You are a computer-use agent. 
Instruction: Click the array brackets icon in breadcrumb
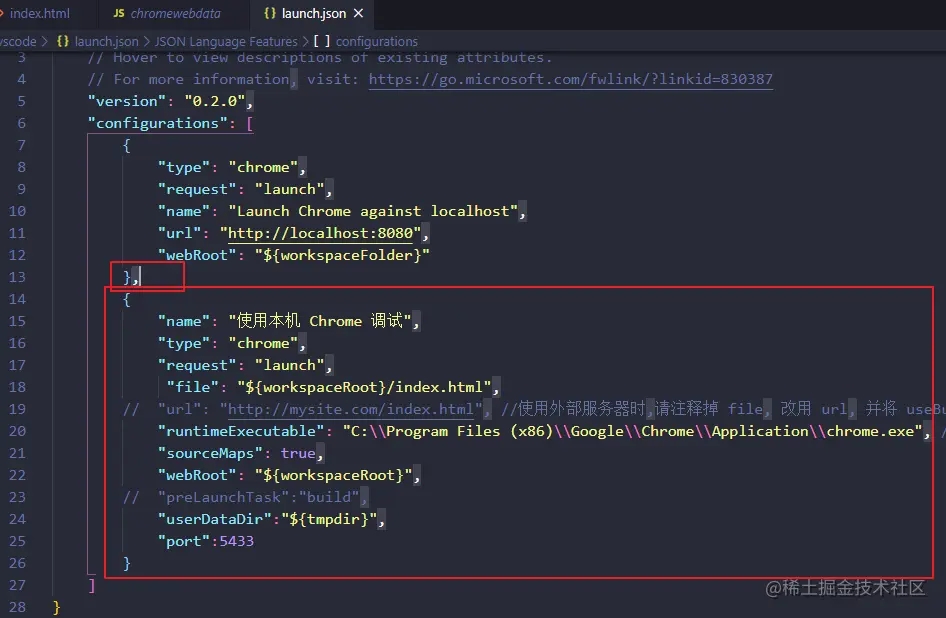coord(322,41)
